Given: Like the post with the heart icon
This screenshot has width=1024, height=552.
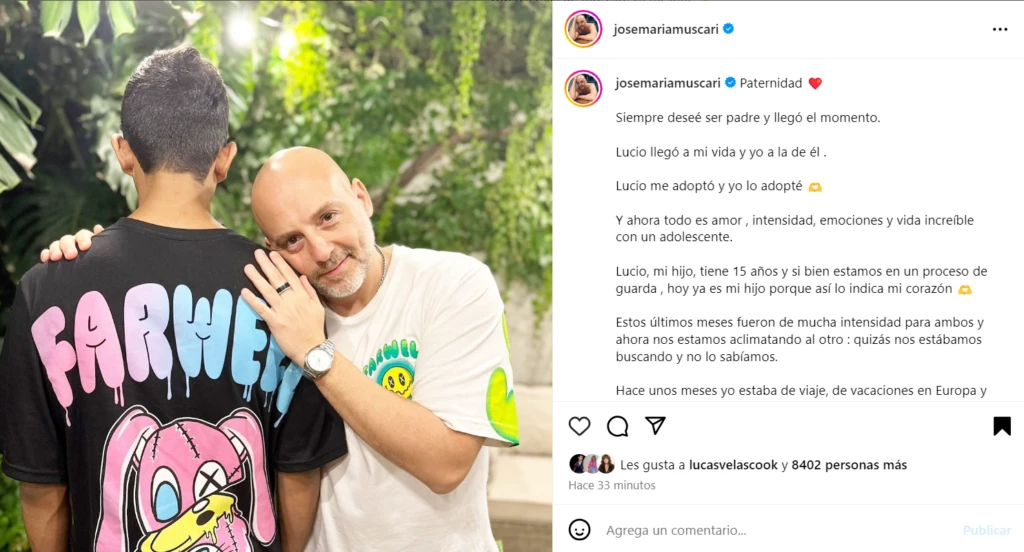Looking at the screenshot, I should pos(579,426).
